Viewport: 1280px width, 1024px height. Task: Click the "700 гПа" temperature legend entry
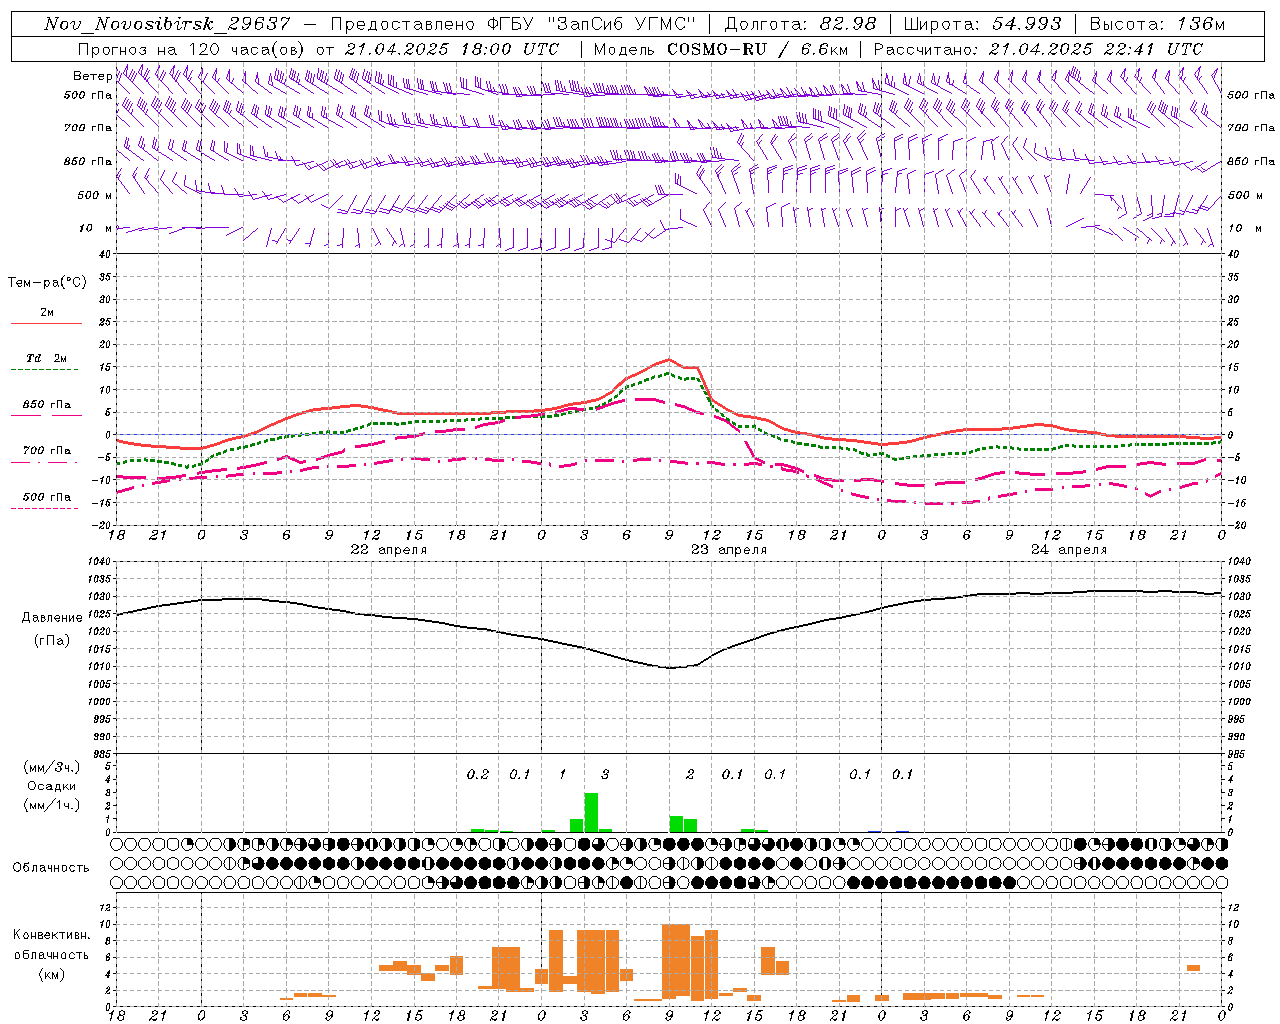click(47, 450)
